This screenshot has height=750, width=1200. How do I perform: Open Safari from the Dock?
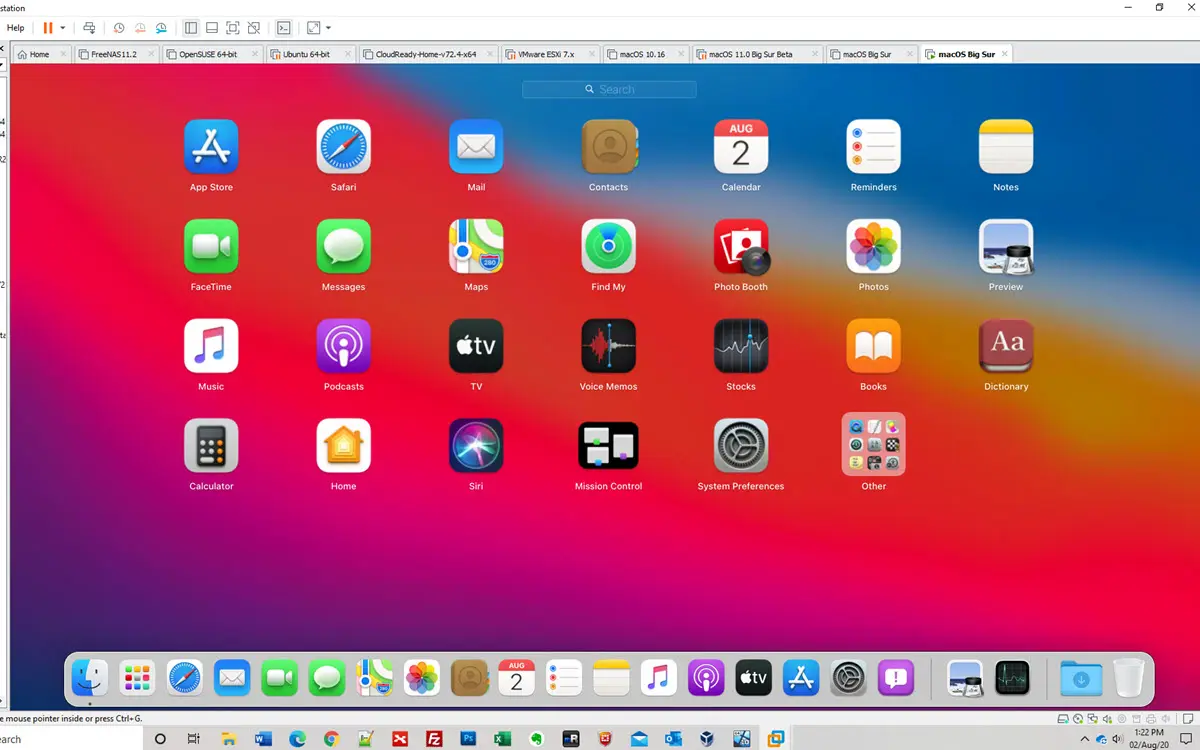coord(185,678)
